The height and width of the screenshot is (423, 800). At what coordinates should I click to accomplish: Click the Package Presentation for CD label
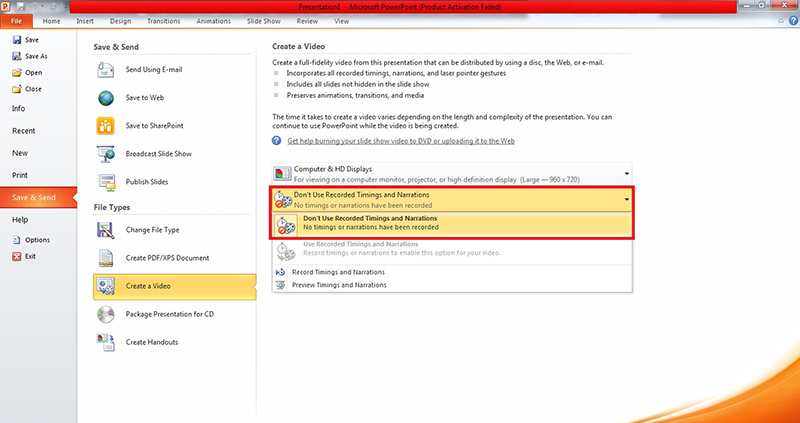(170, 314)
